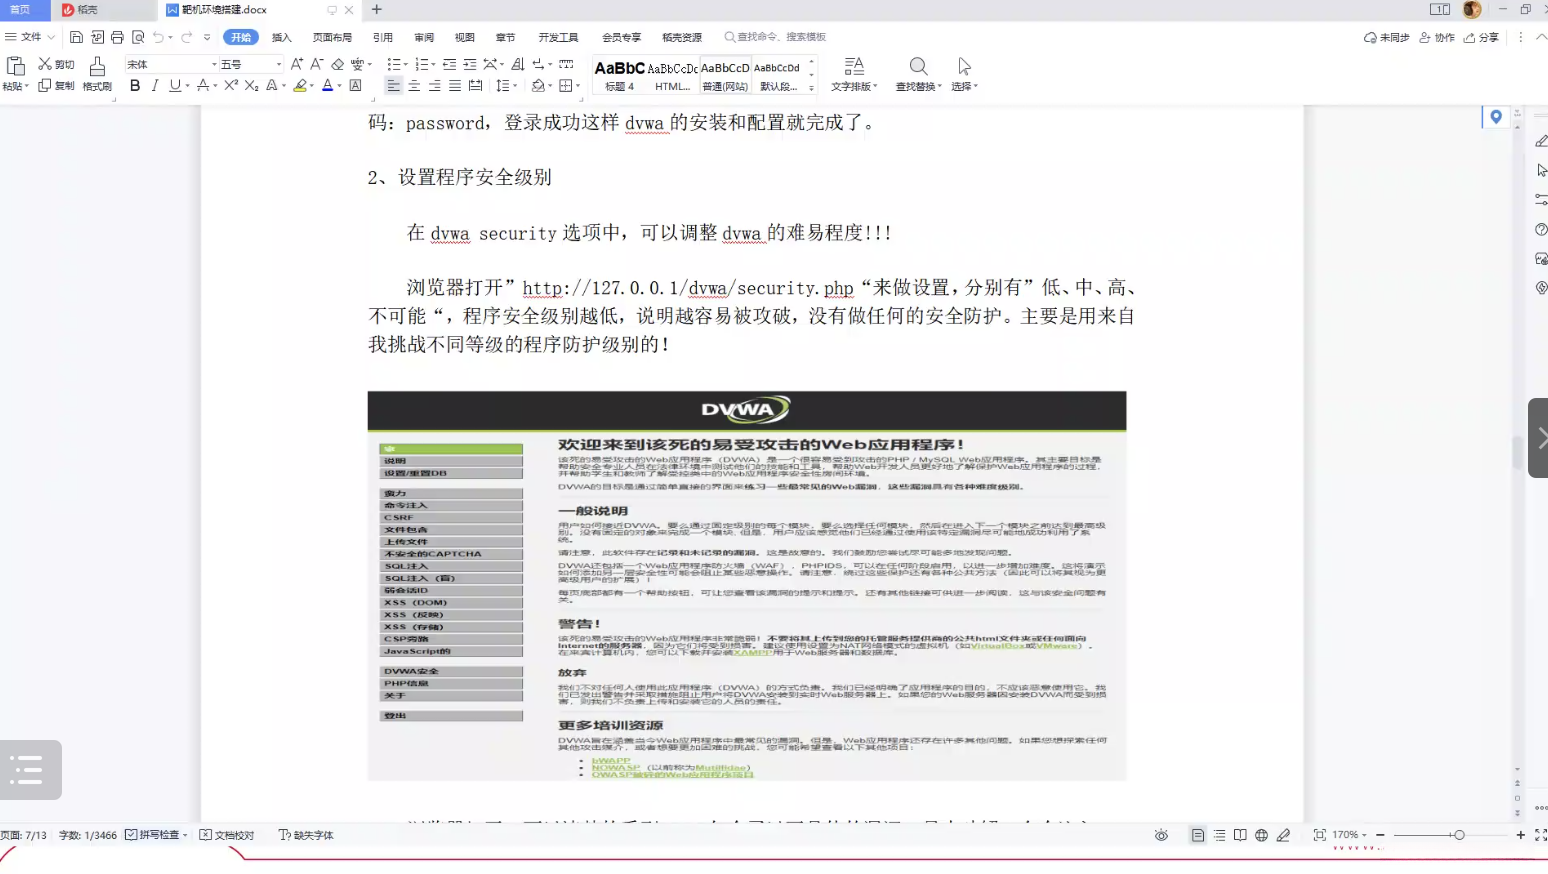Viewport: 1548px width, 874px height.
Task: Toggle Italic formatting
Action: click(x=155, y=86)
